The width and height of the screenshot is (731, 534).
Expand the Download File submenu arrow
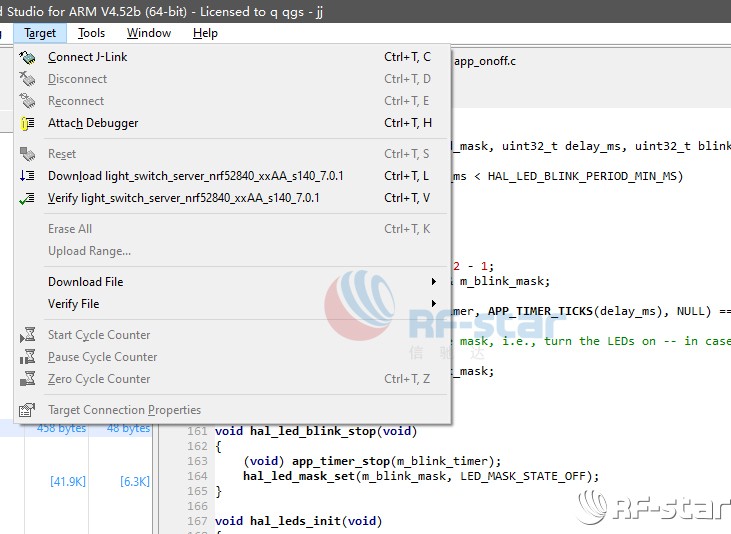point(434,282)
